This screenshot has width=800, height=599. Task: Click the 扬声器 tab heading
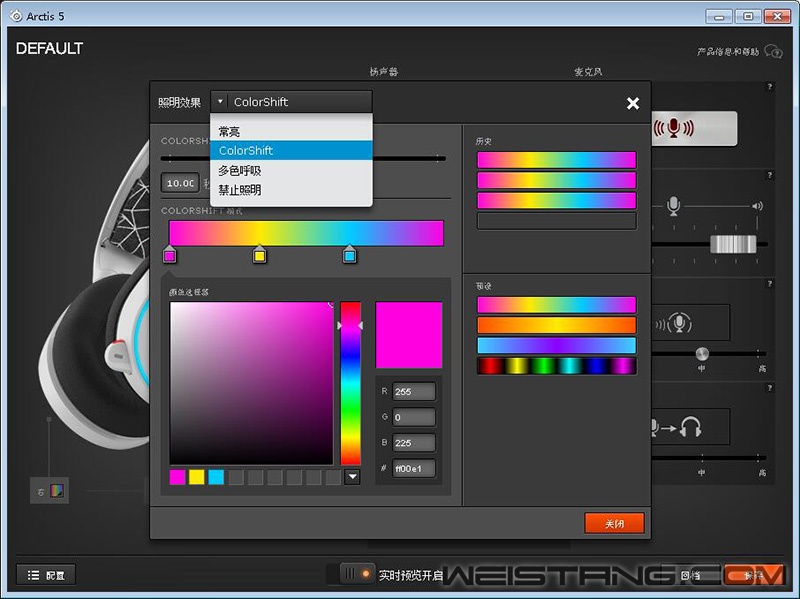pyautogui.click(x=384, y=72)
